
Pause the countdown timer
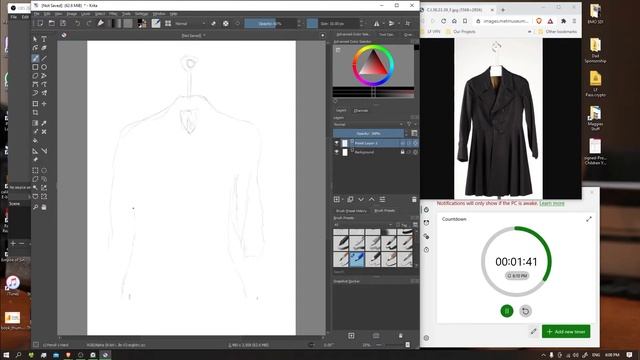pyautogui.click(x=507, y=311)
